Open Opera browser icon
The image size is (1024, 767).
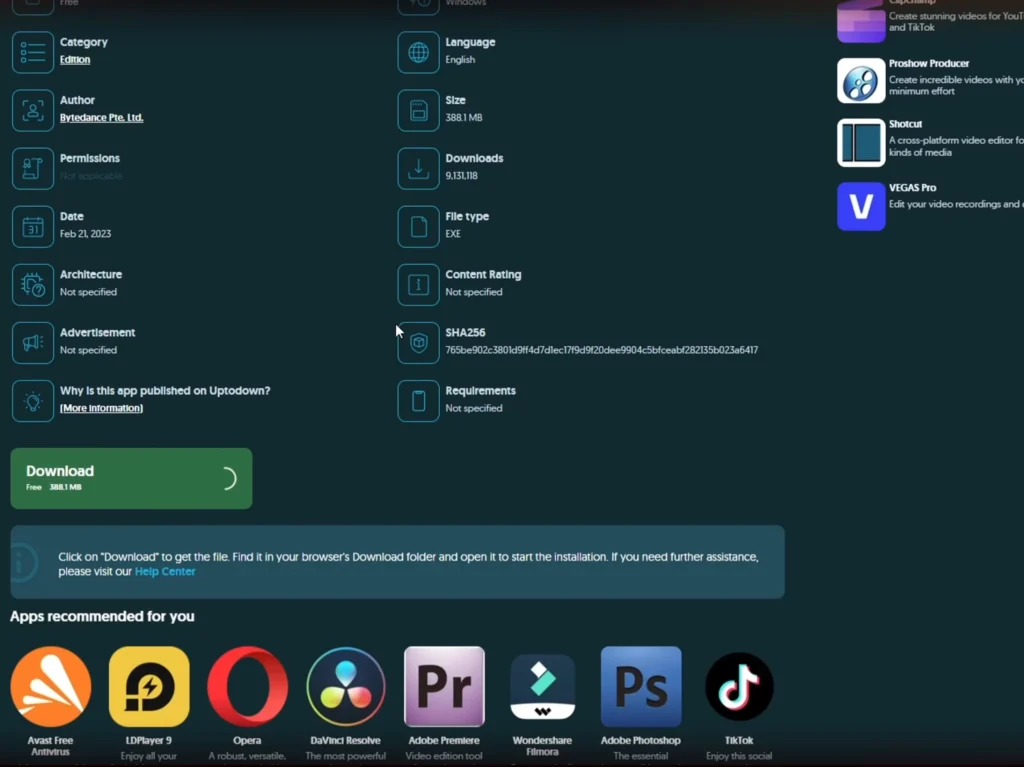click(x=248, y=687)
